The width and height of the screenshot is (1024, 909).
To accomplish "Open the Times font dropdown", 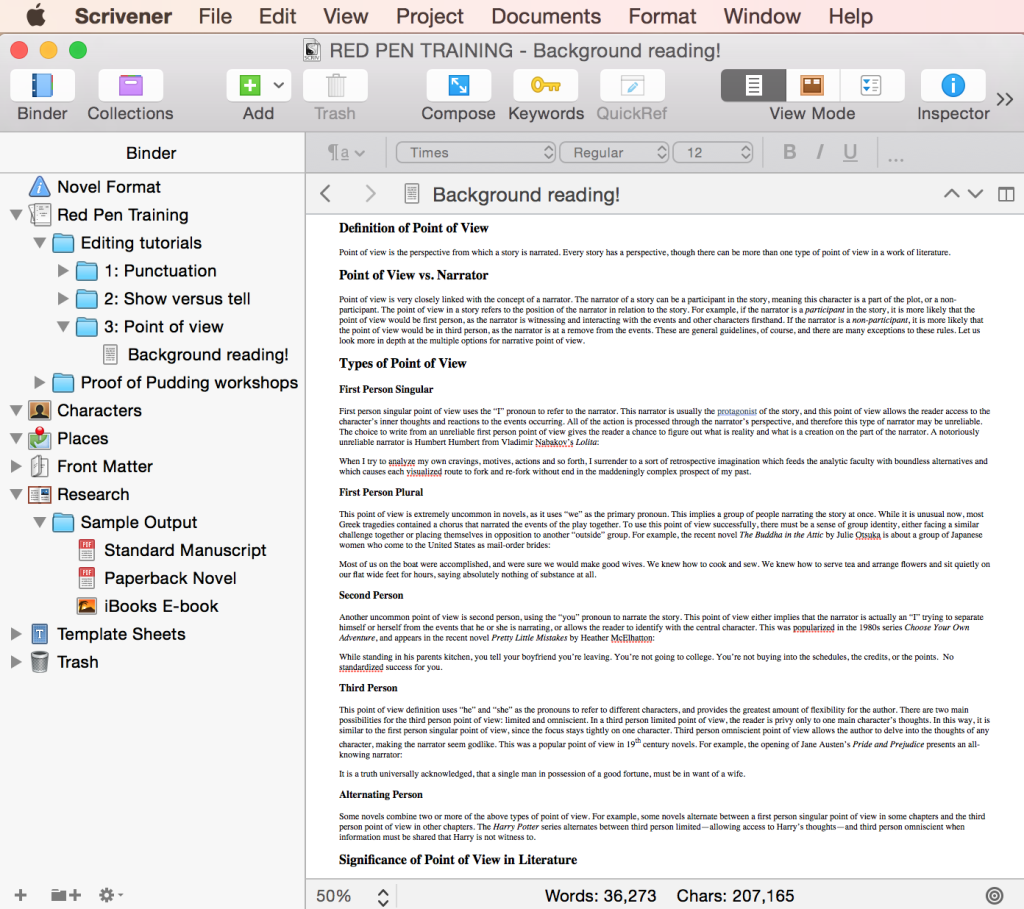I will (475, 153).
